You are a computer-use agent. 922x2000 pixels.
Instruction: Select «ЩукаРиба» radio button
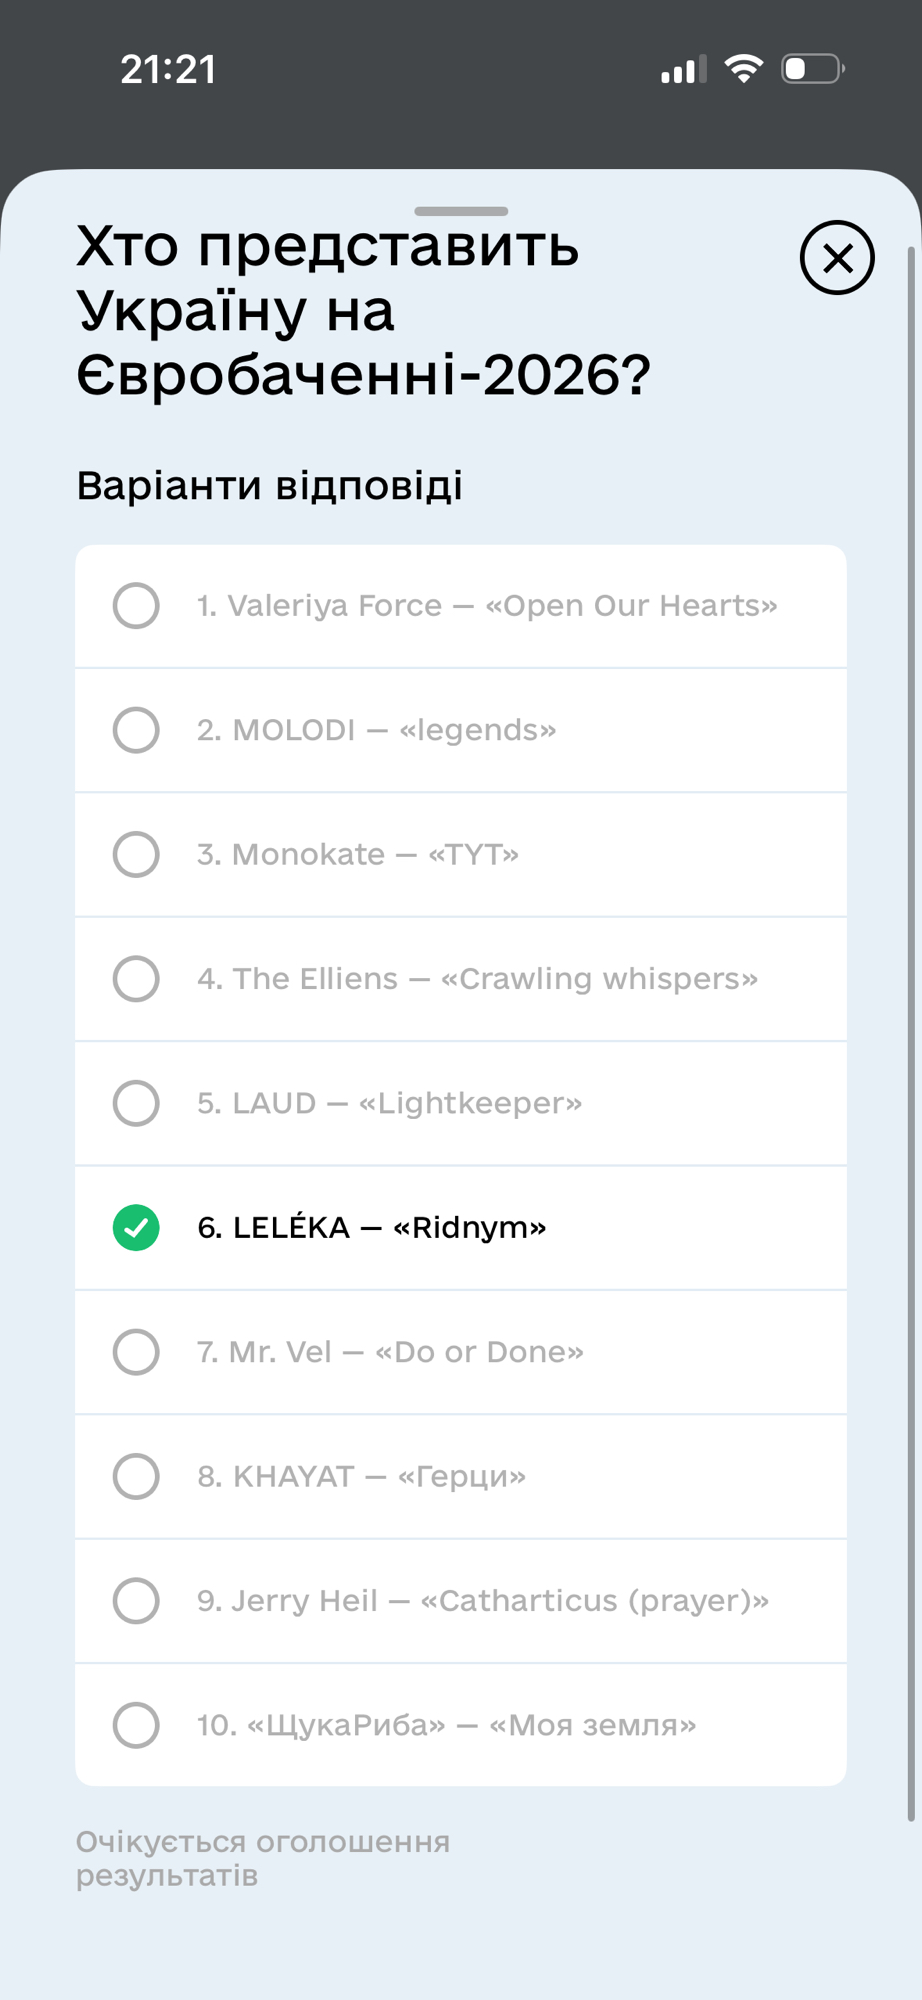pyautogui.click(x=136, y=1725)
